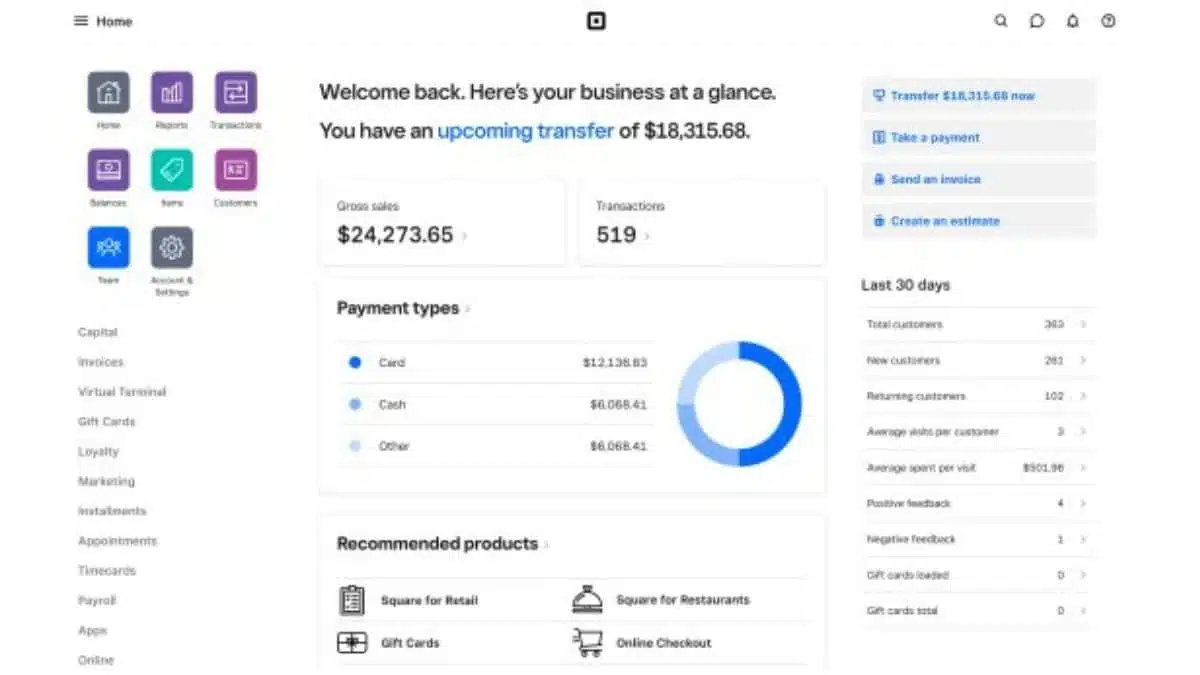This screenshot has width=1200, height=675.
Task: Open Account & Settings gear icon
Action: 172,247
